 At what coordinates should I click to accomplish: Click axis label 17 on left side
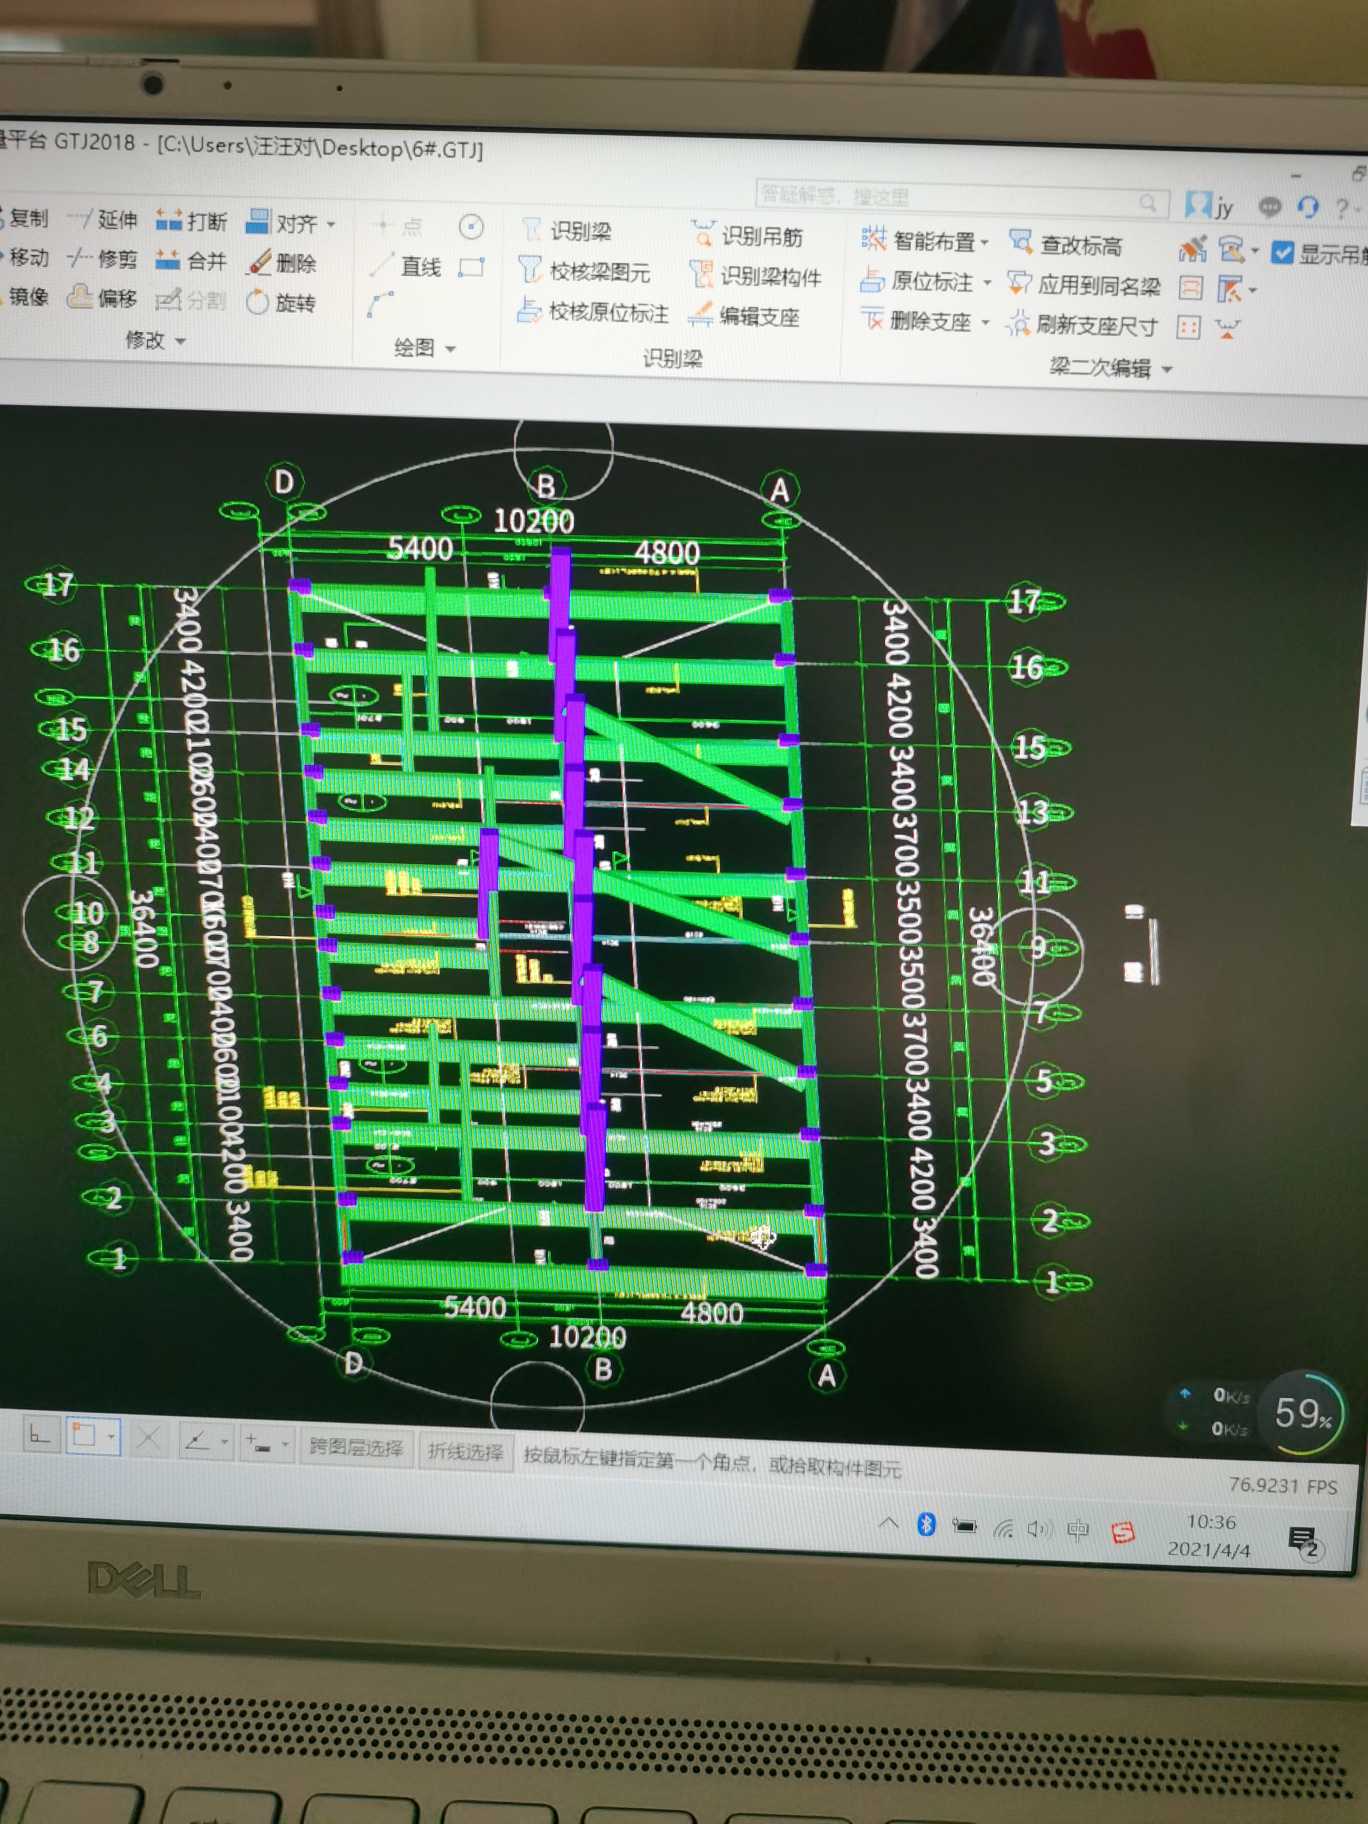[56, 584]
